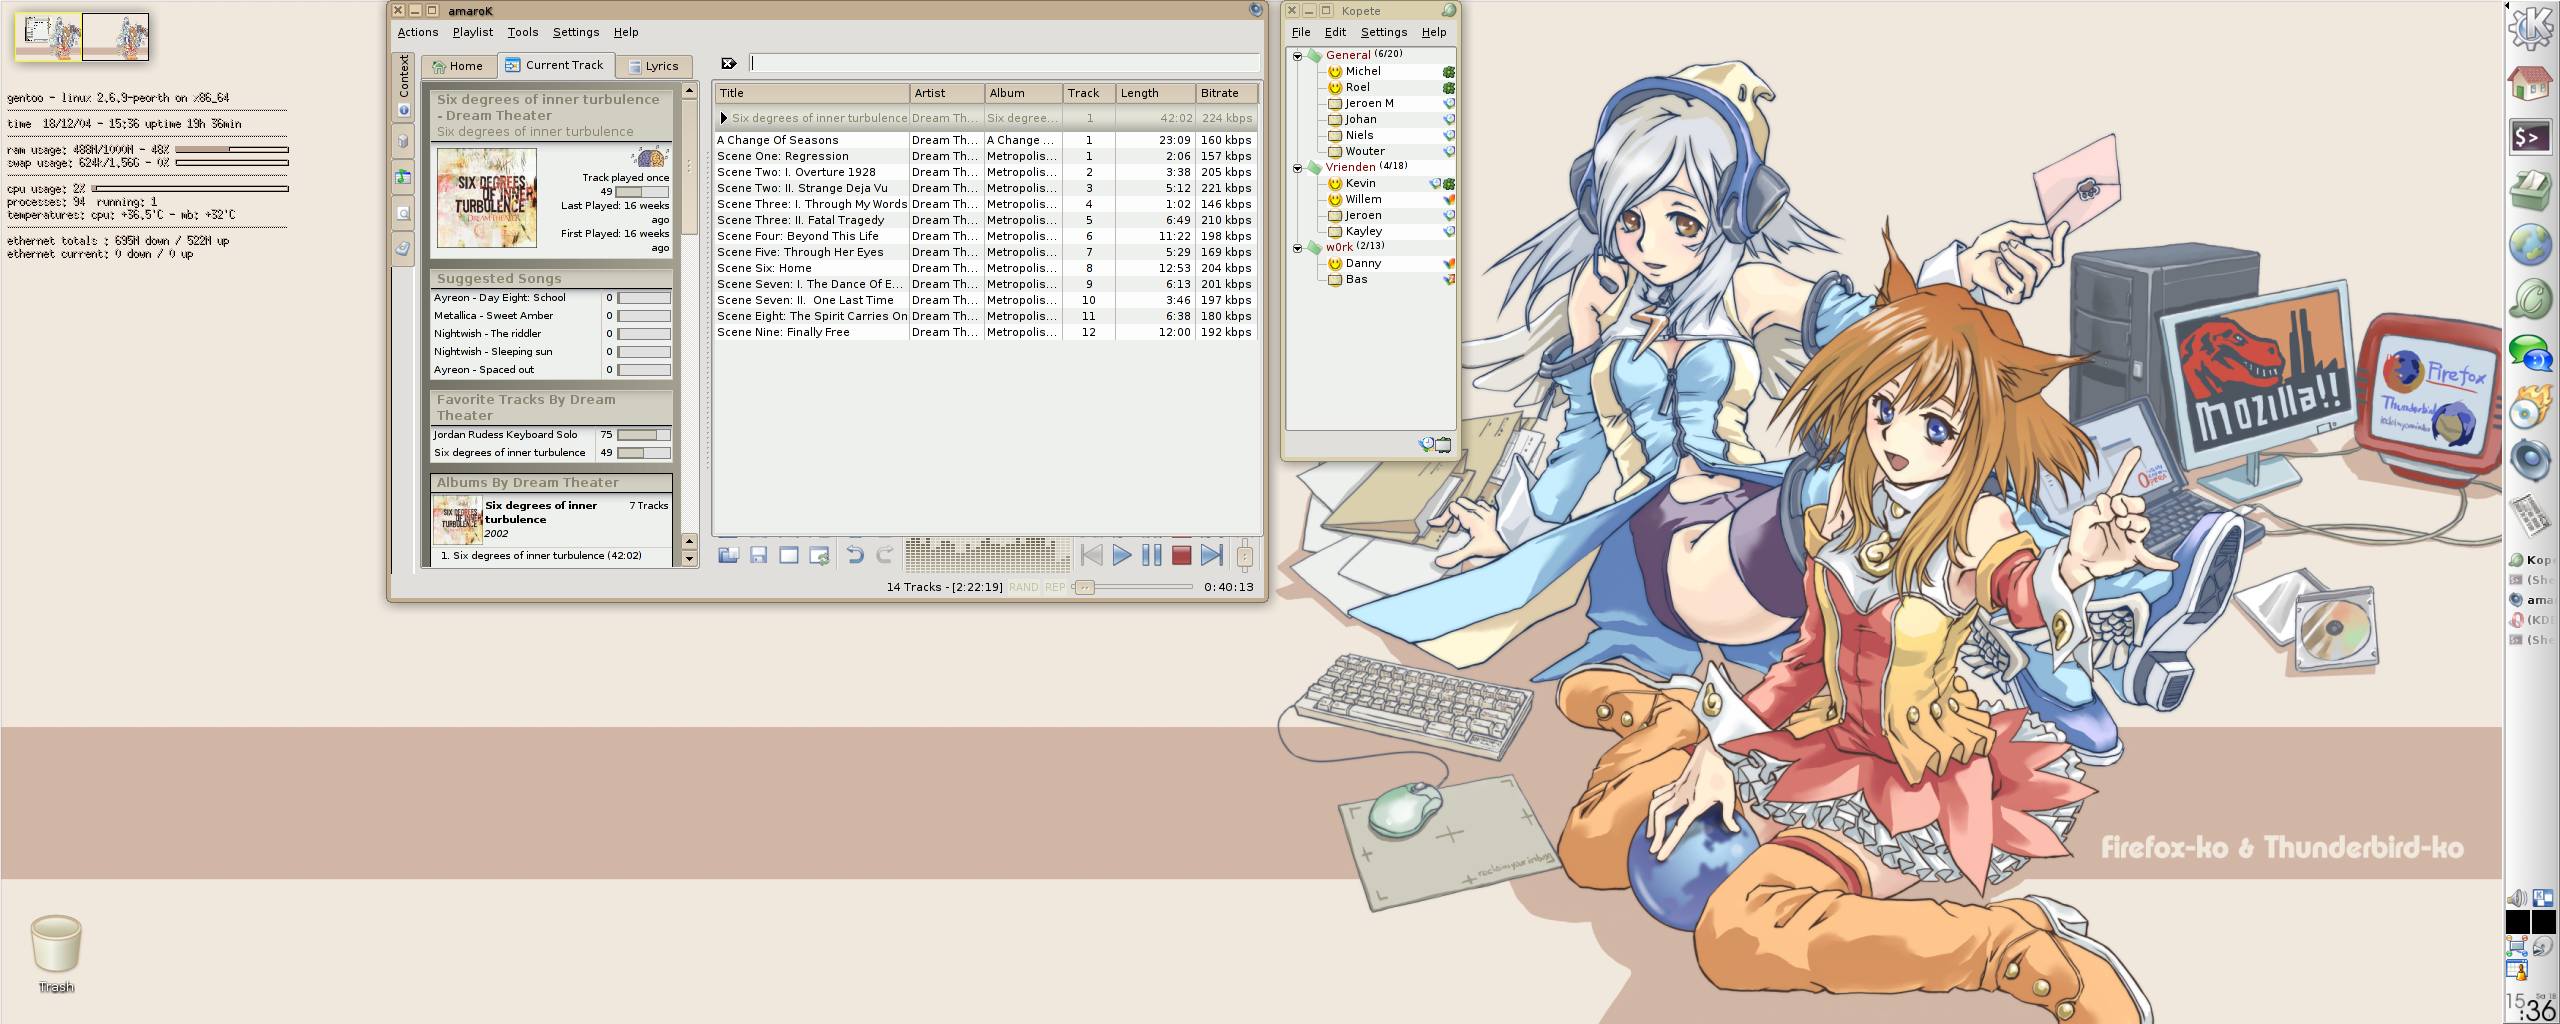The width and height of the screenshot is (2560, 1024).
Task: Skip to previous track in amaroK
Action: 1092,555
